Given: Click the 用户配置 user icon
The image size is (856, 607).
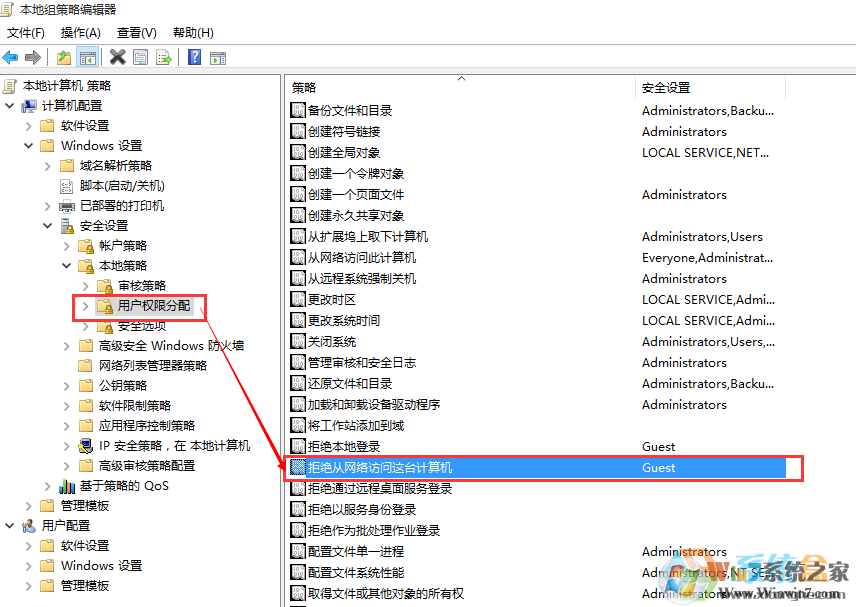Looking at the screenshot, I should pyautogui.click(x=28, y=526).
